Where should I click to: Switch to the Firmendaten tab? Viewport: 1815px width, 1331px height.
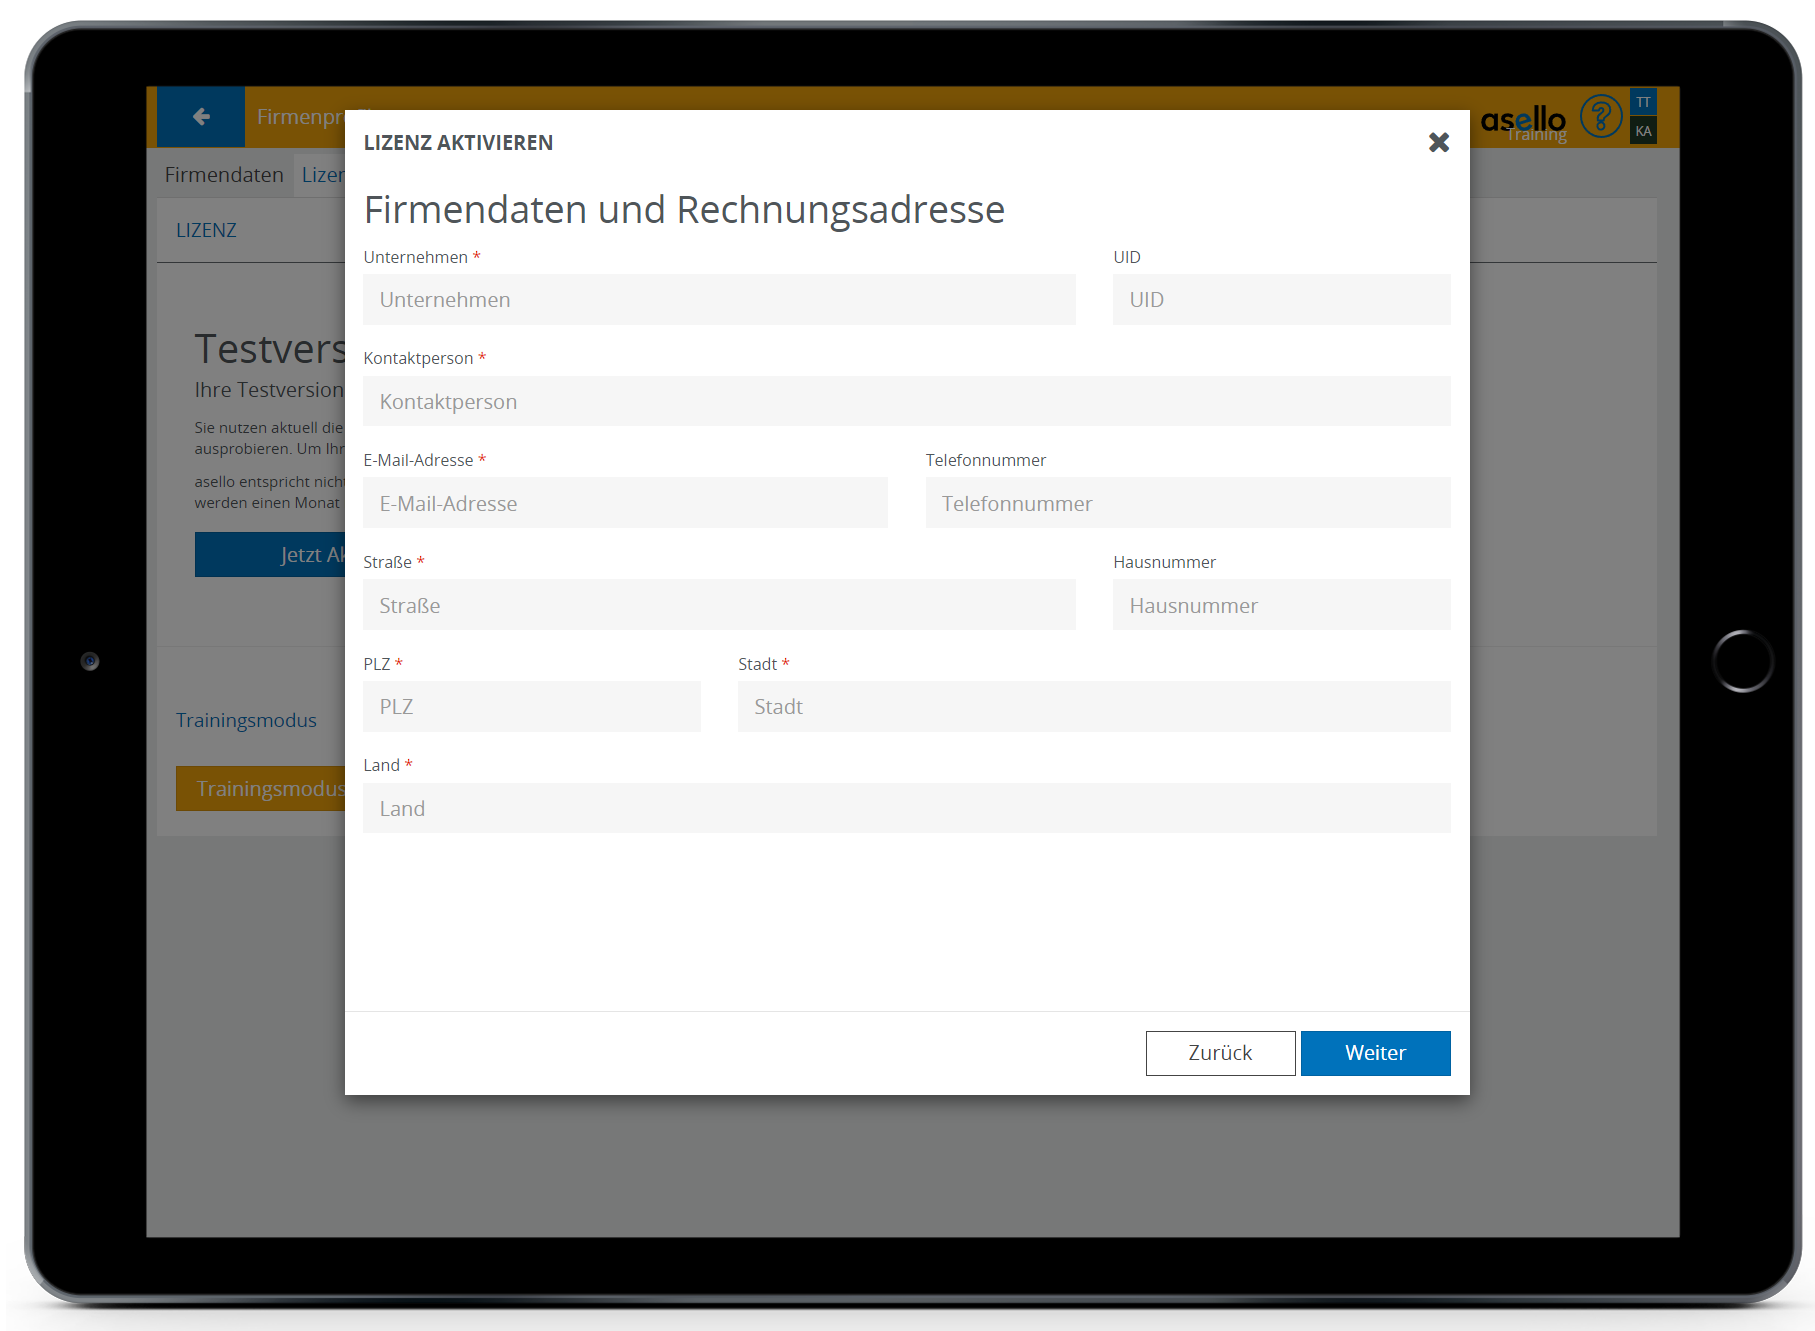click(224, 175)
